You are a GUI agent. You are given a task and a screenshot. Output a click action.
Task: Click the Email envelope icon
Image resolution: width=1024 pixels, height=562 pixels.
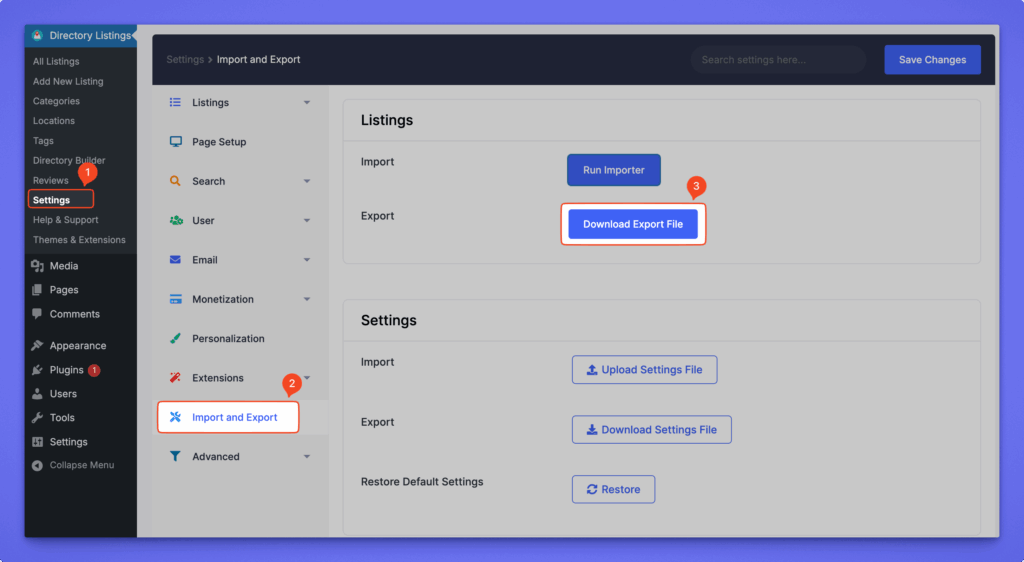tap(175, 260)
